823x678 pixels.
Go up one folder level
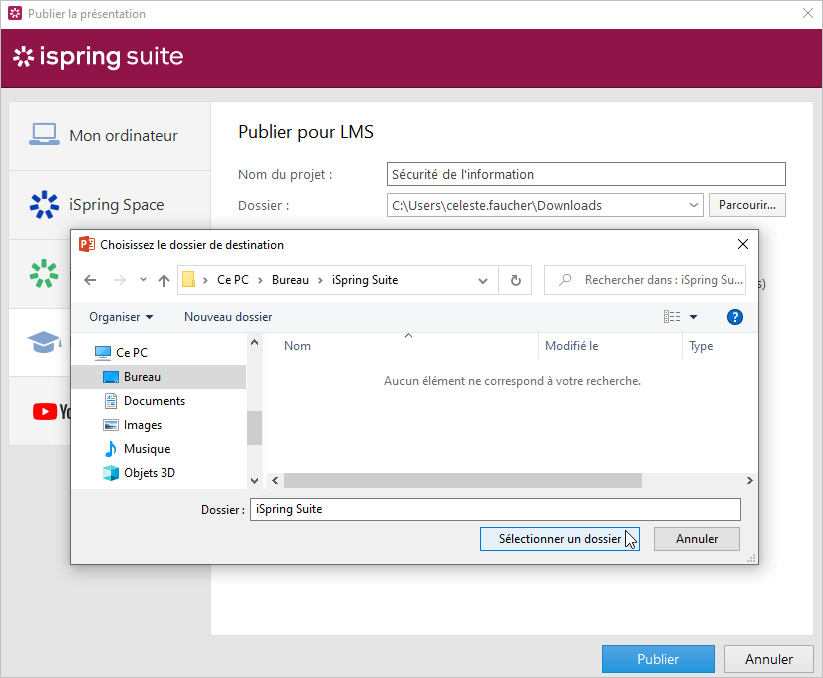pos(164,280)
